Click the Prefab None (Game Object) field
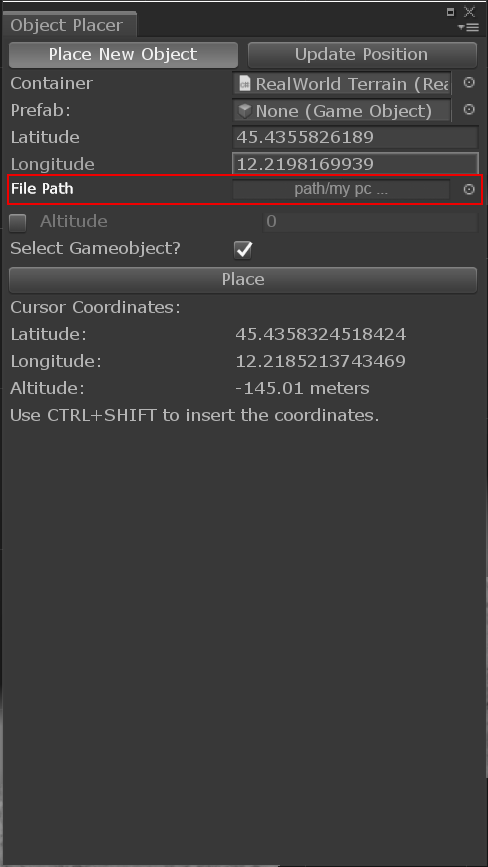 pyautogui.click(x=342, y=111)
